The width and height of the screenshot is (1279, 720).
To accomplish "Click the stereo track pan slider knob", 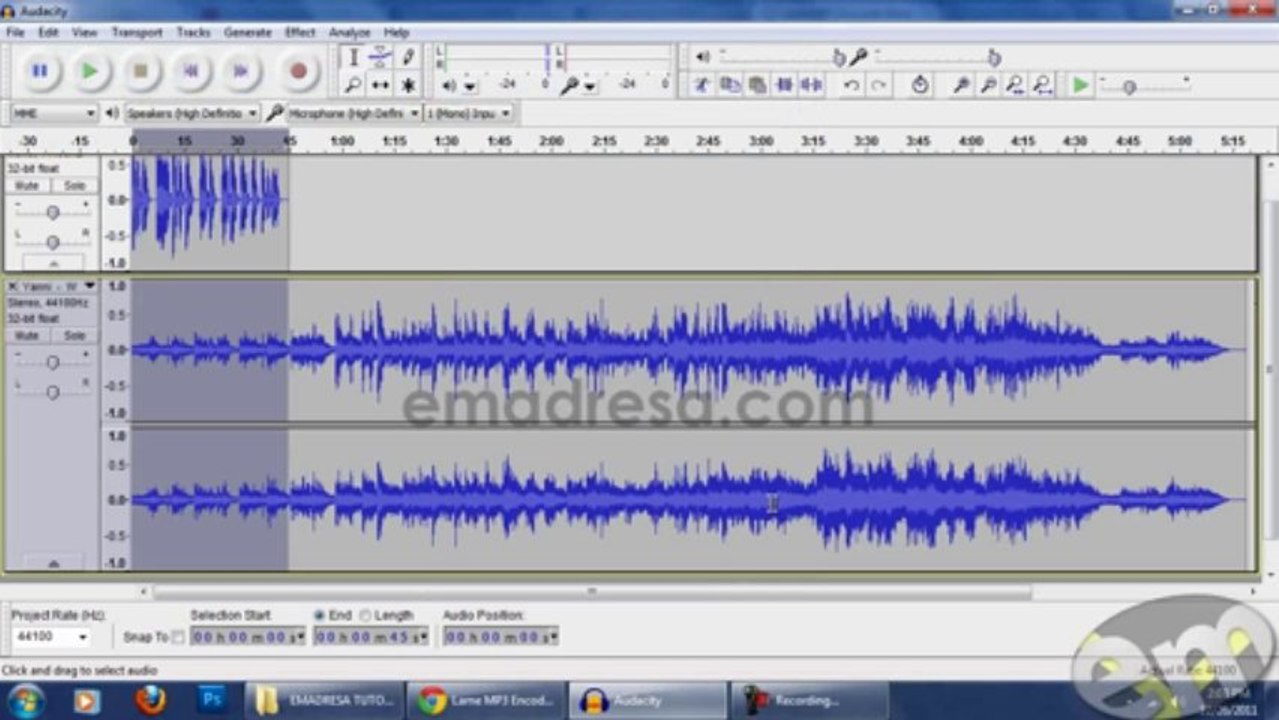I will pyautogui.click(x=52, y=392).
